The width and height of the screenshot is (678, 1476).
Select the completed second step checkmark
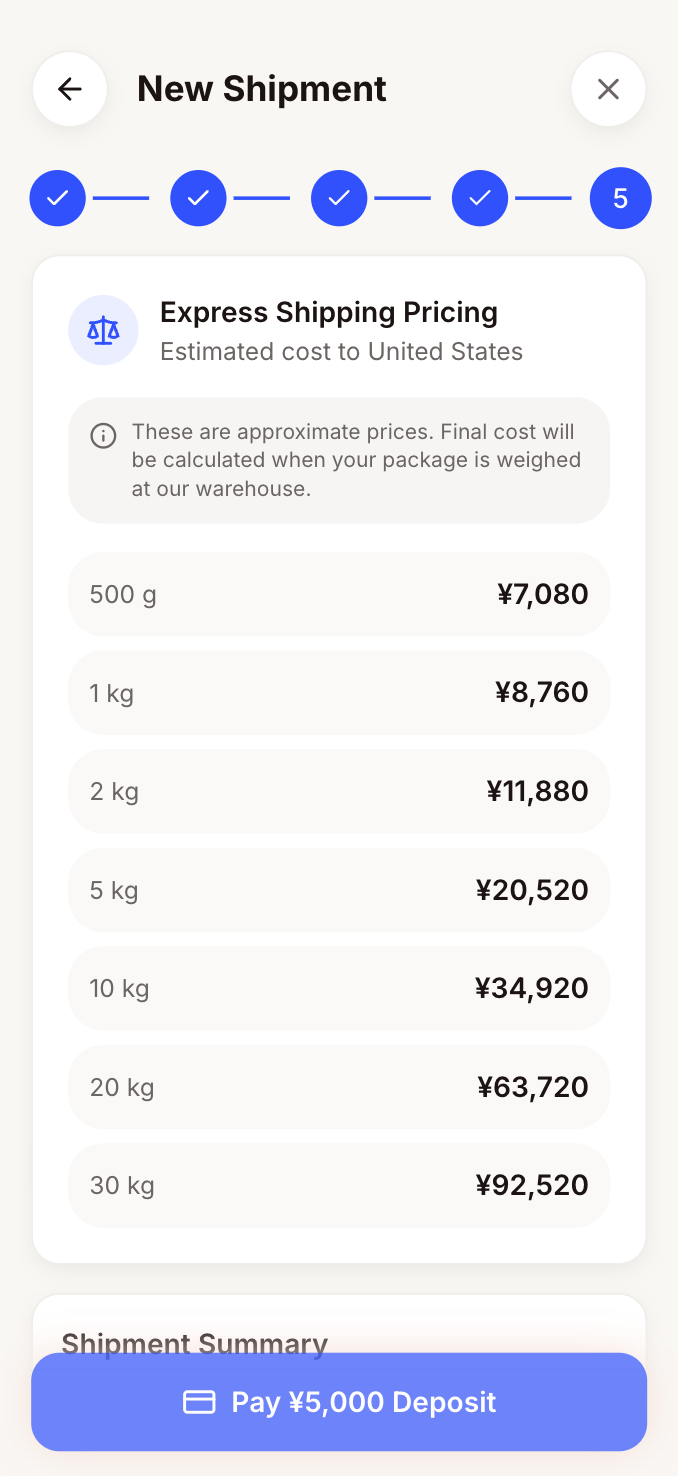tap(198, 198)
